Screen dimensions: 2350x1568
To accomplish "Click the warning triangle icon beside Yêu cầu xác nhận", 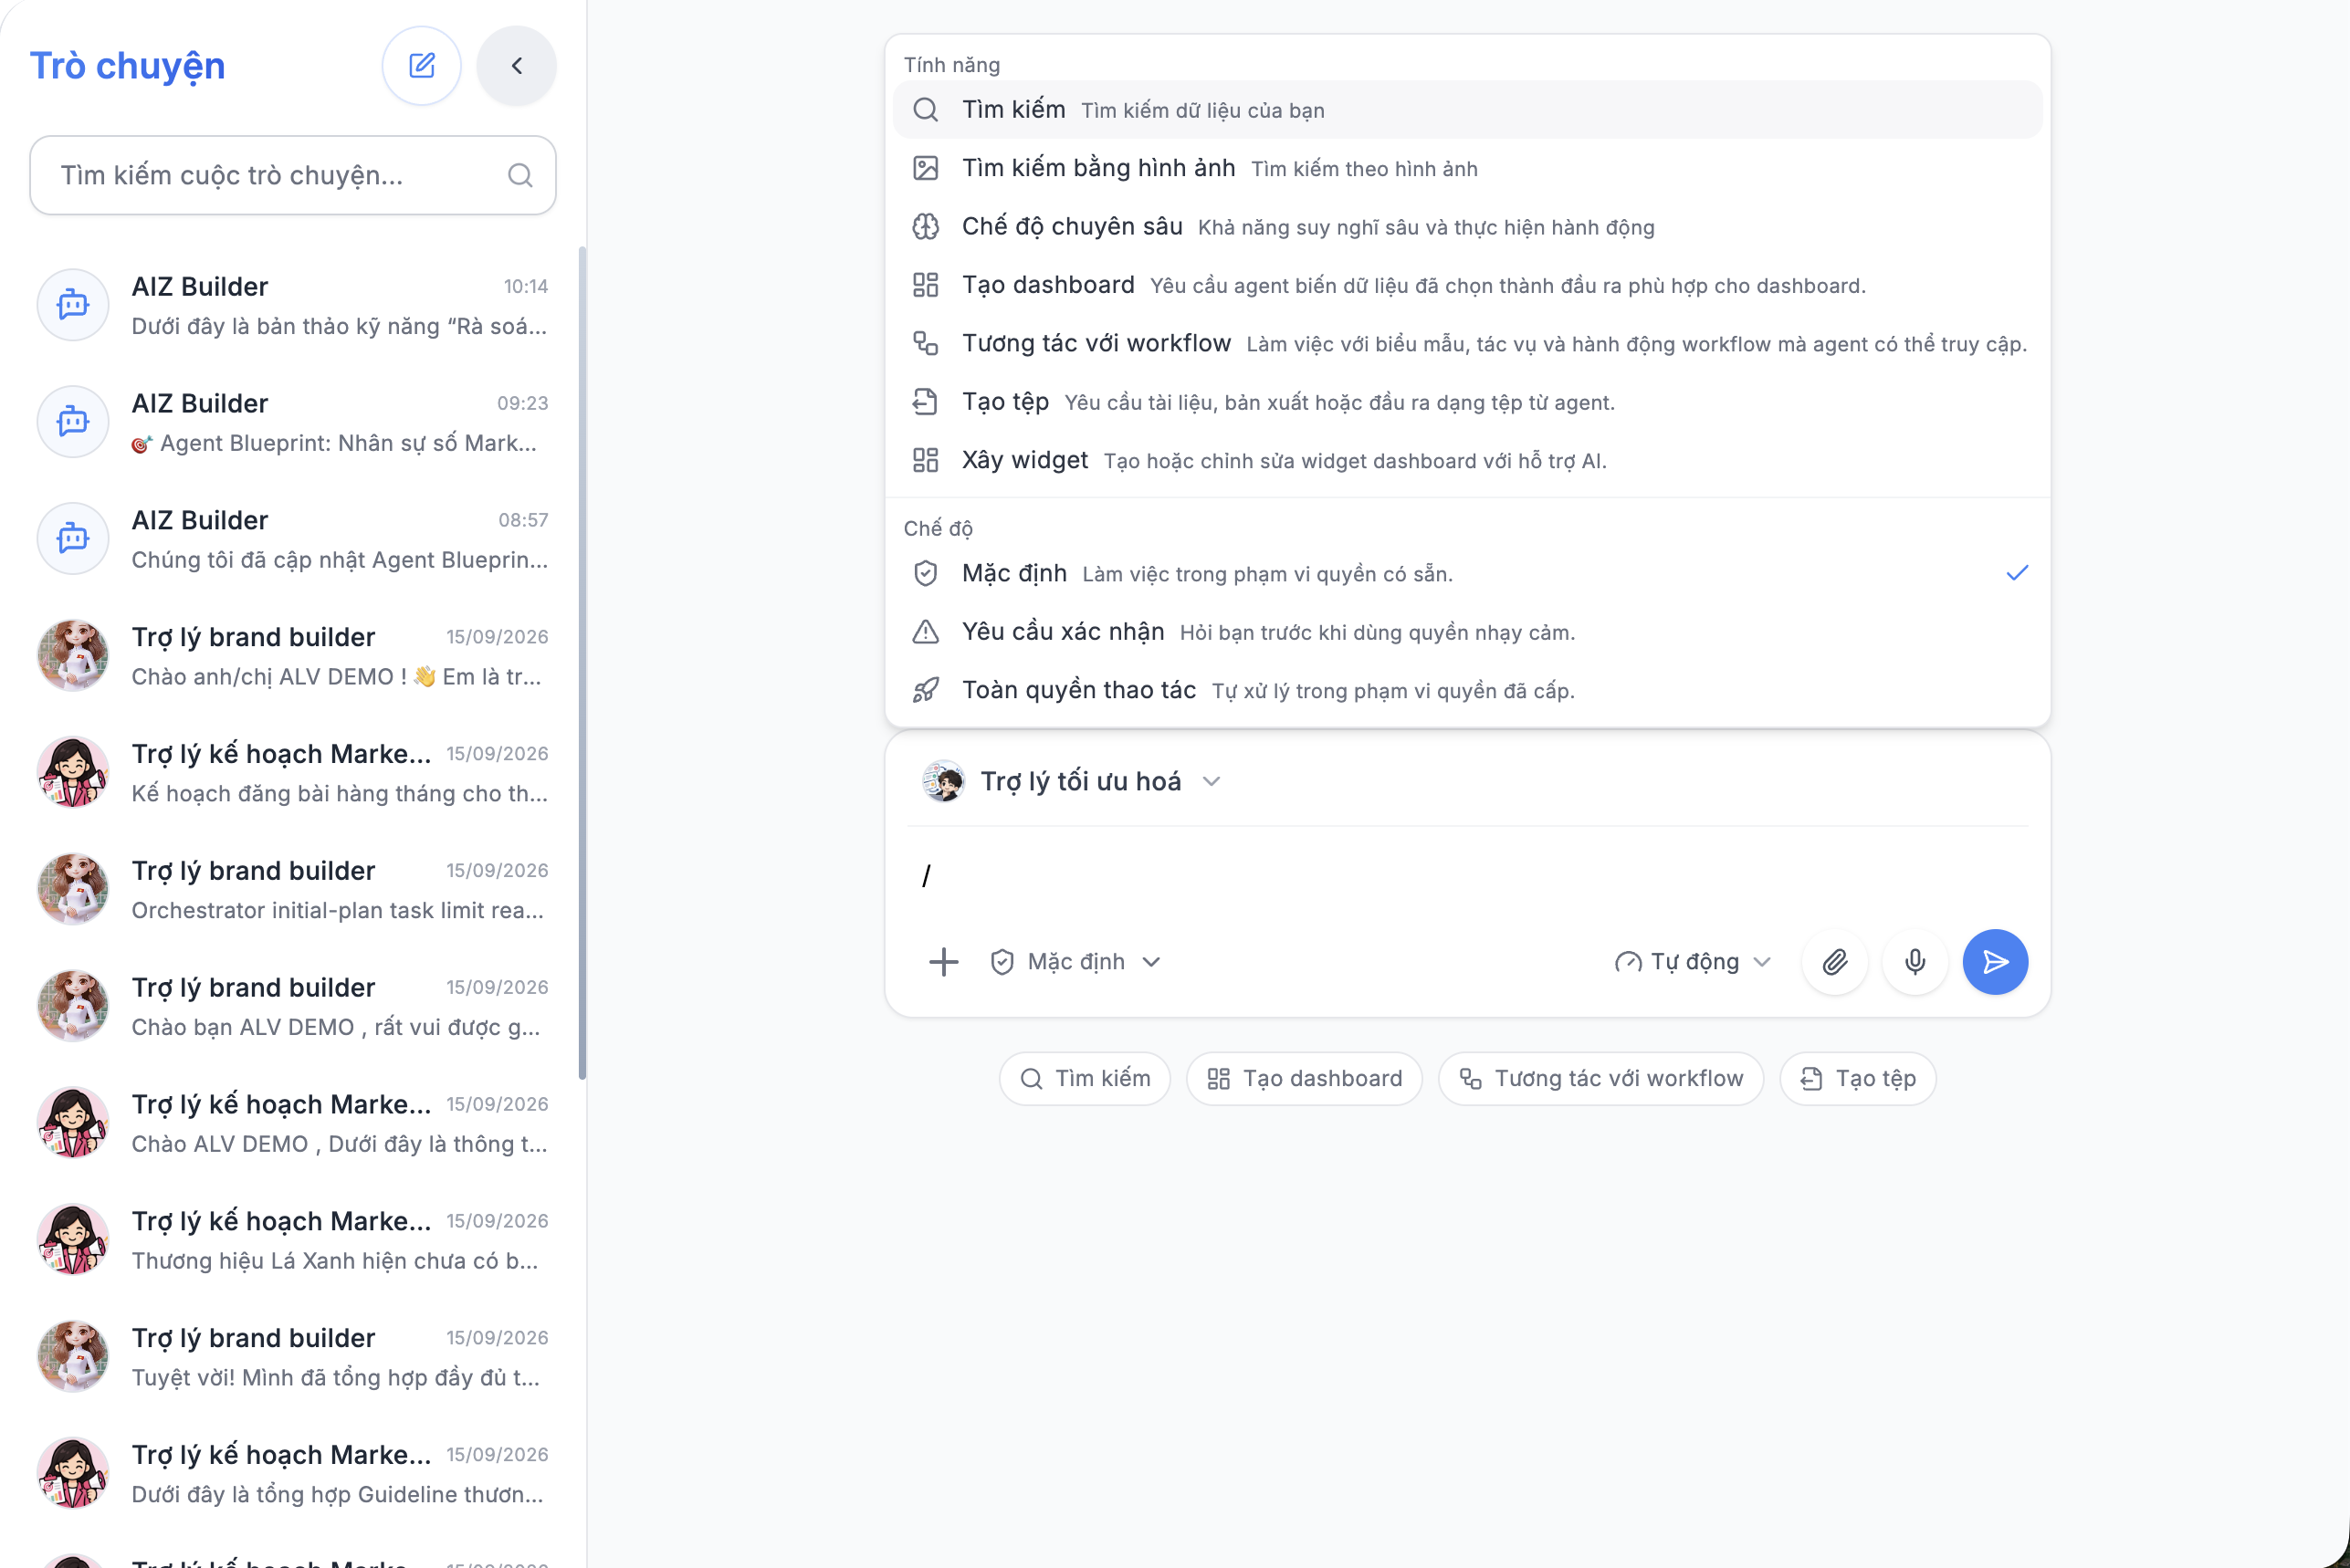I will click(x=925, y=632).
